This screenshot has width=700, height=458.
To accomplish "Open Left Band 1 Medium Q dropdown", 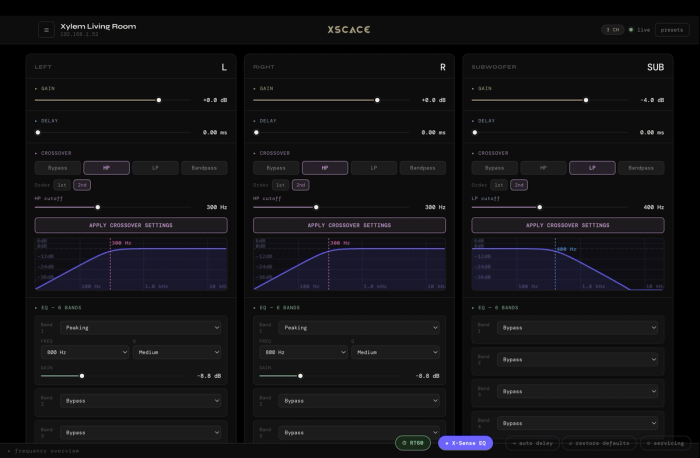I will 177,352.
